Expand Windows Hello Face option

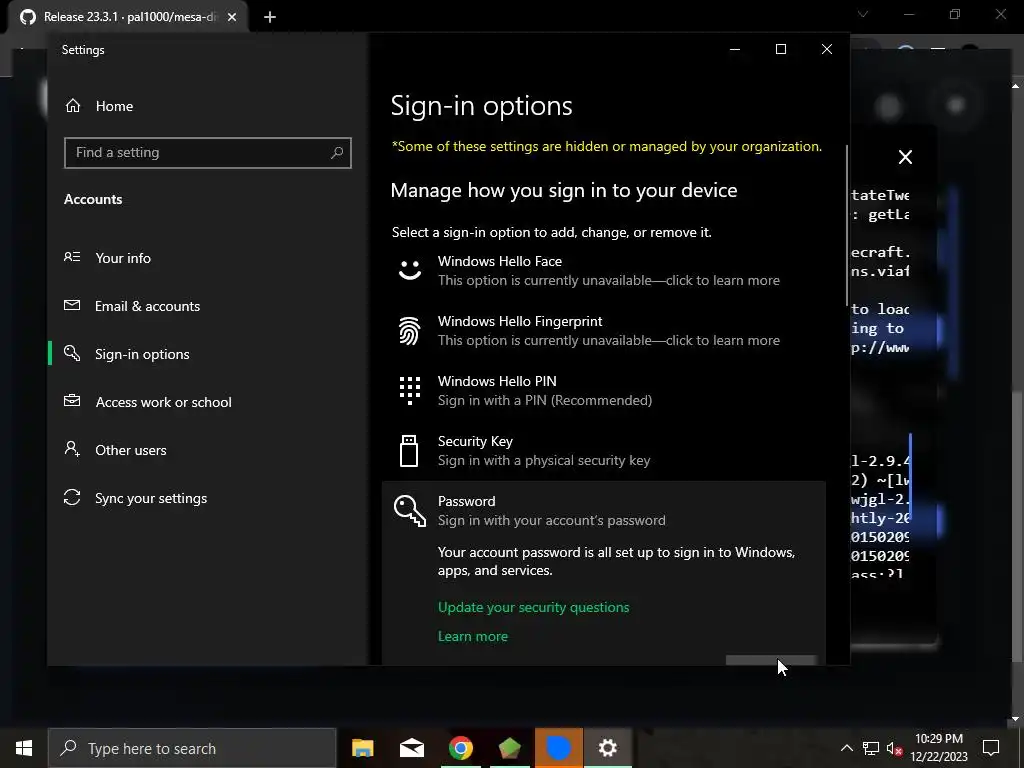pos(603,270)
